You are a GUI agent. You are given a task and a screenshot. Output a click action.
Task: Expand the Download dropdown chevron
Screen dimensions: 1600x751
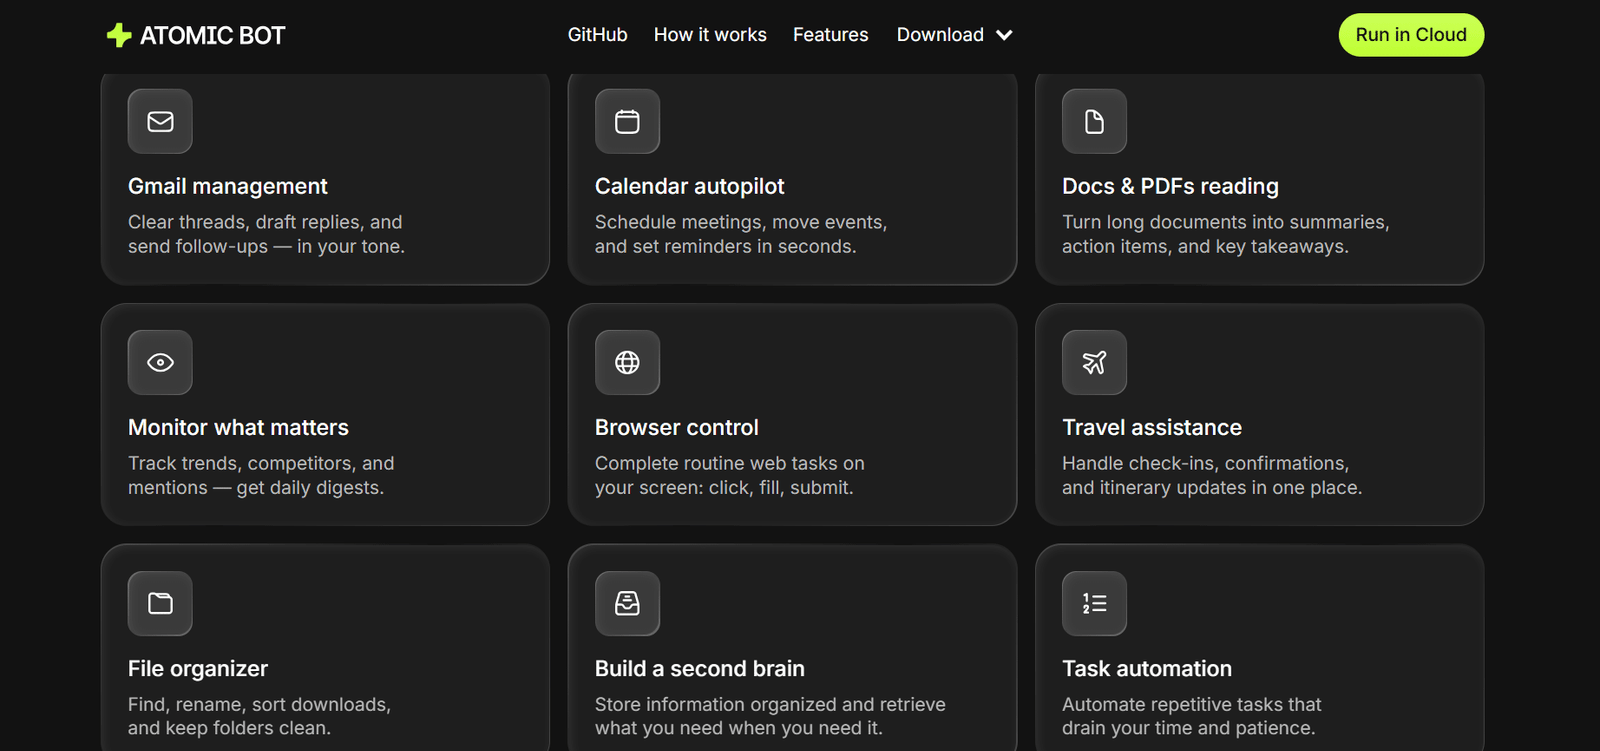(1005, 35)
